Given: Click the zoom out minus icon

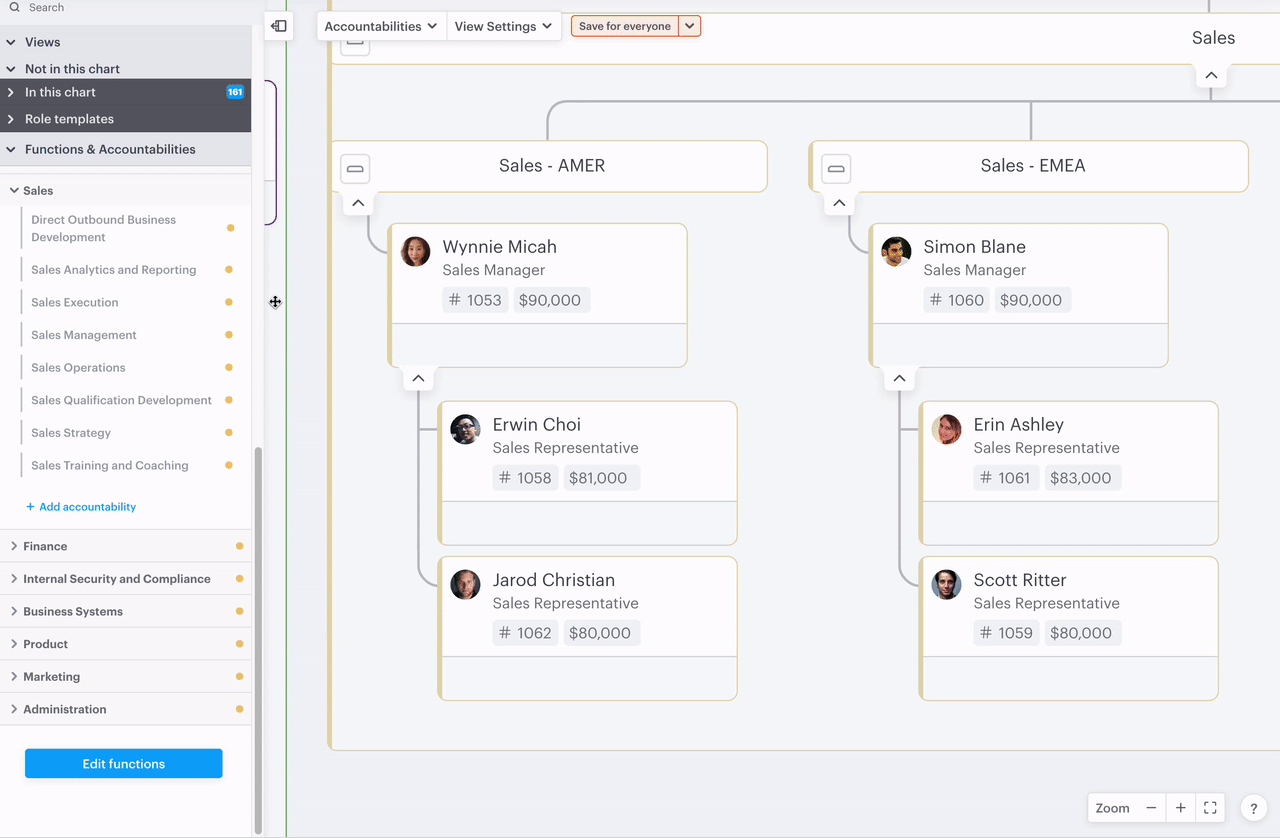Looking at the screenshot, I should click(1151, 808).
